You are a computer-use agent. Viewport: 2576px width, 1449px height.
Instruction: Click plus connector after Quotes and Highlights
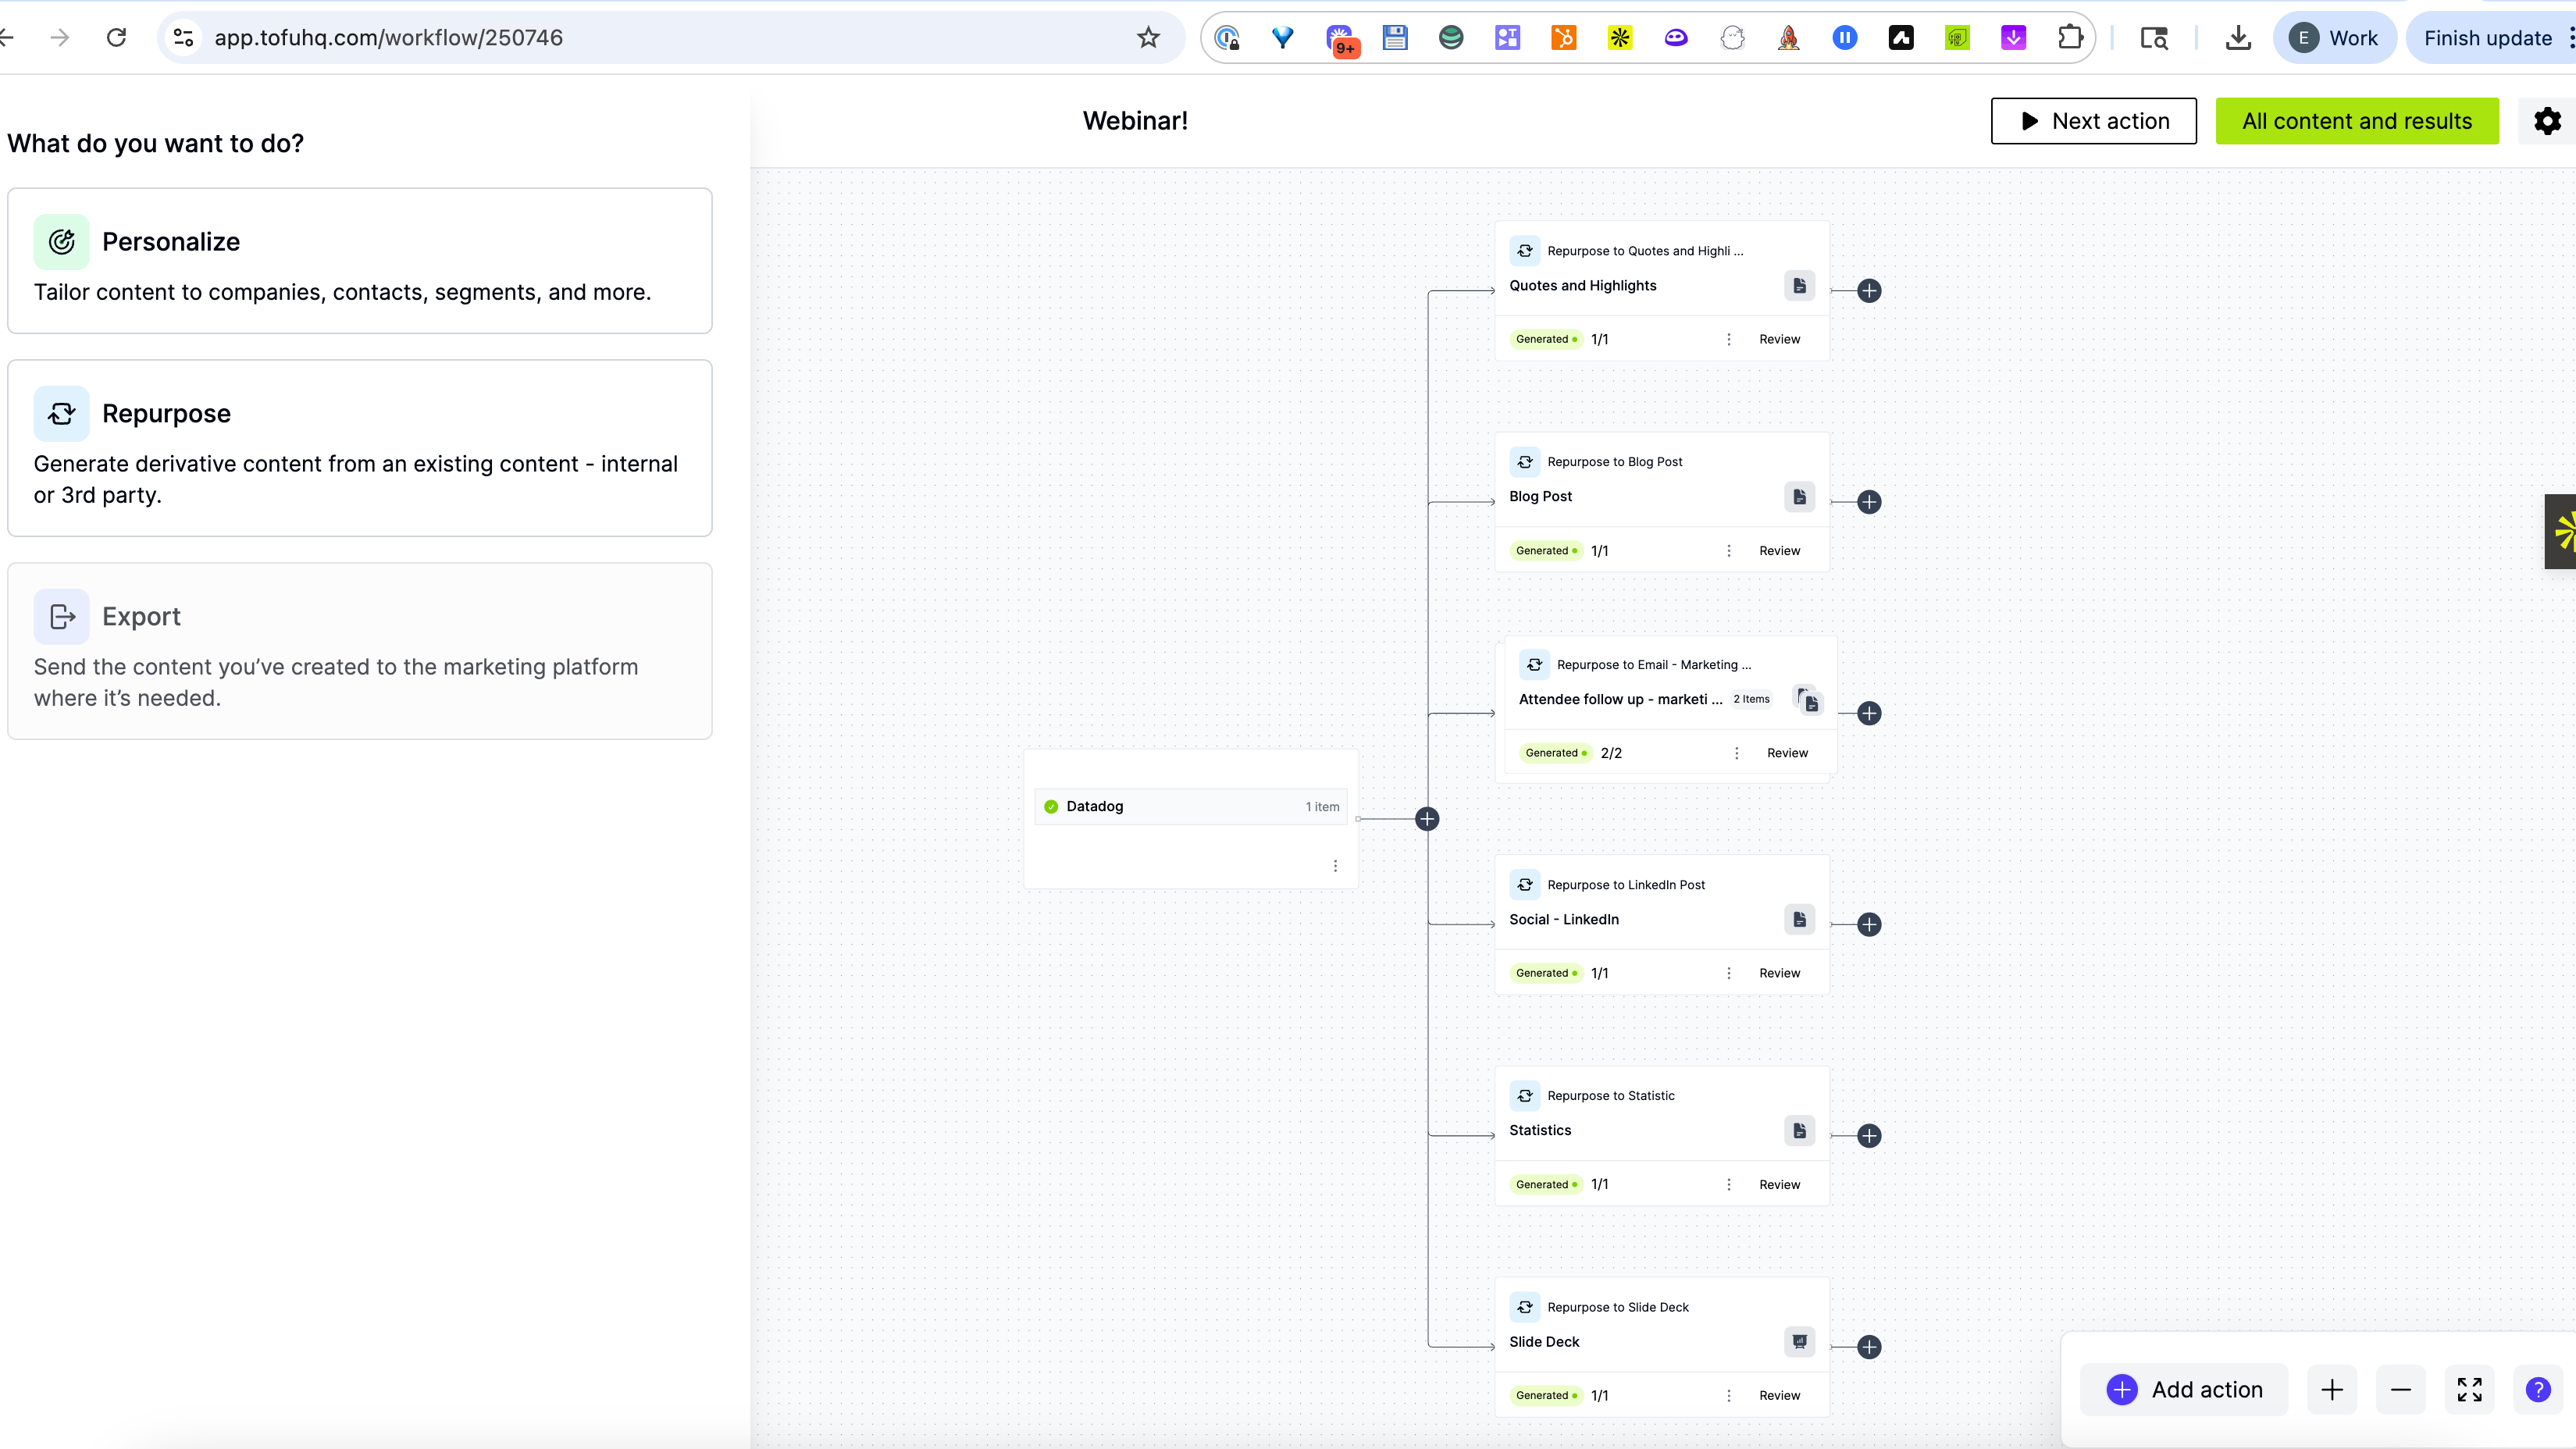(x=1869, y=291)
